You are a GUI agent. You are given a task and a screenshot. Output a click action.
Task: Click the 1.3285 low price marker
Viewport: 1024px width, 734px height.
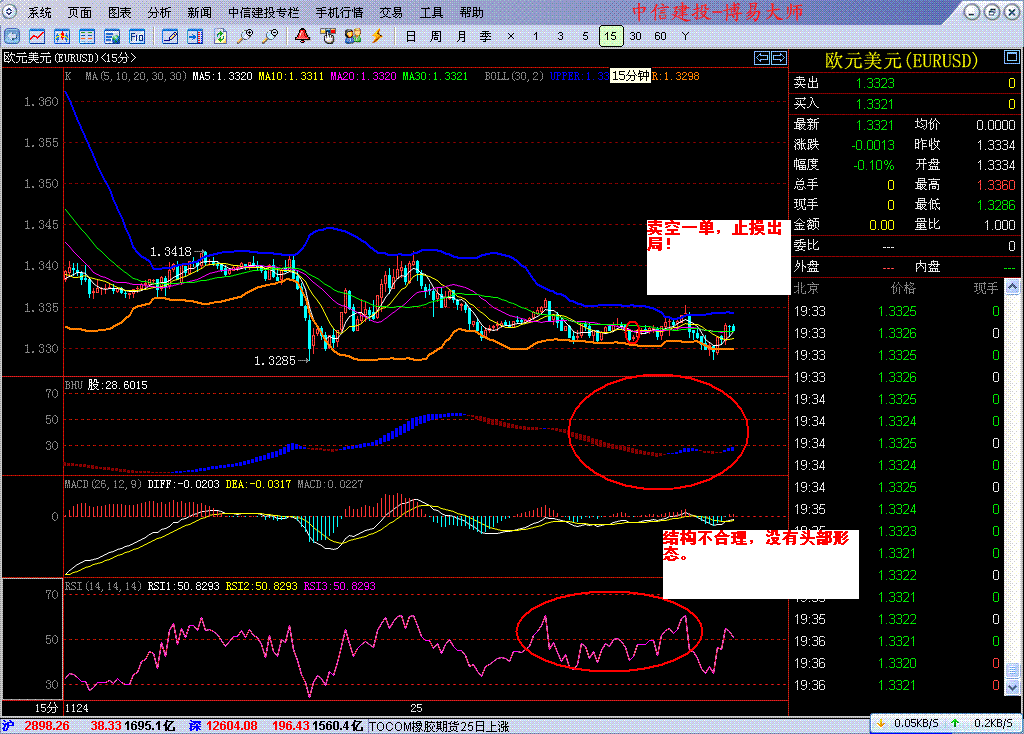point(274,360)
